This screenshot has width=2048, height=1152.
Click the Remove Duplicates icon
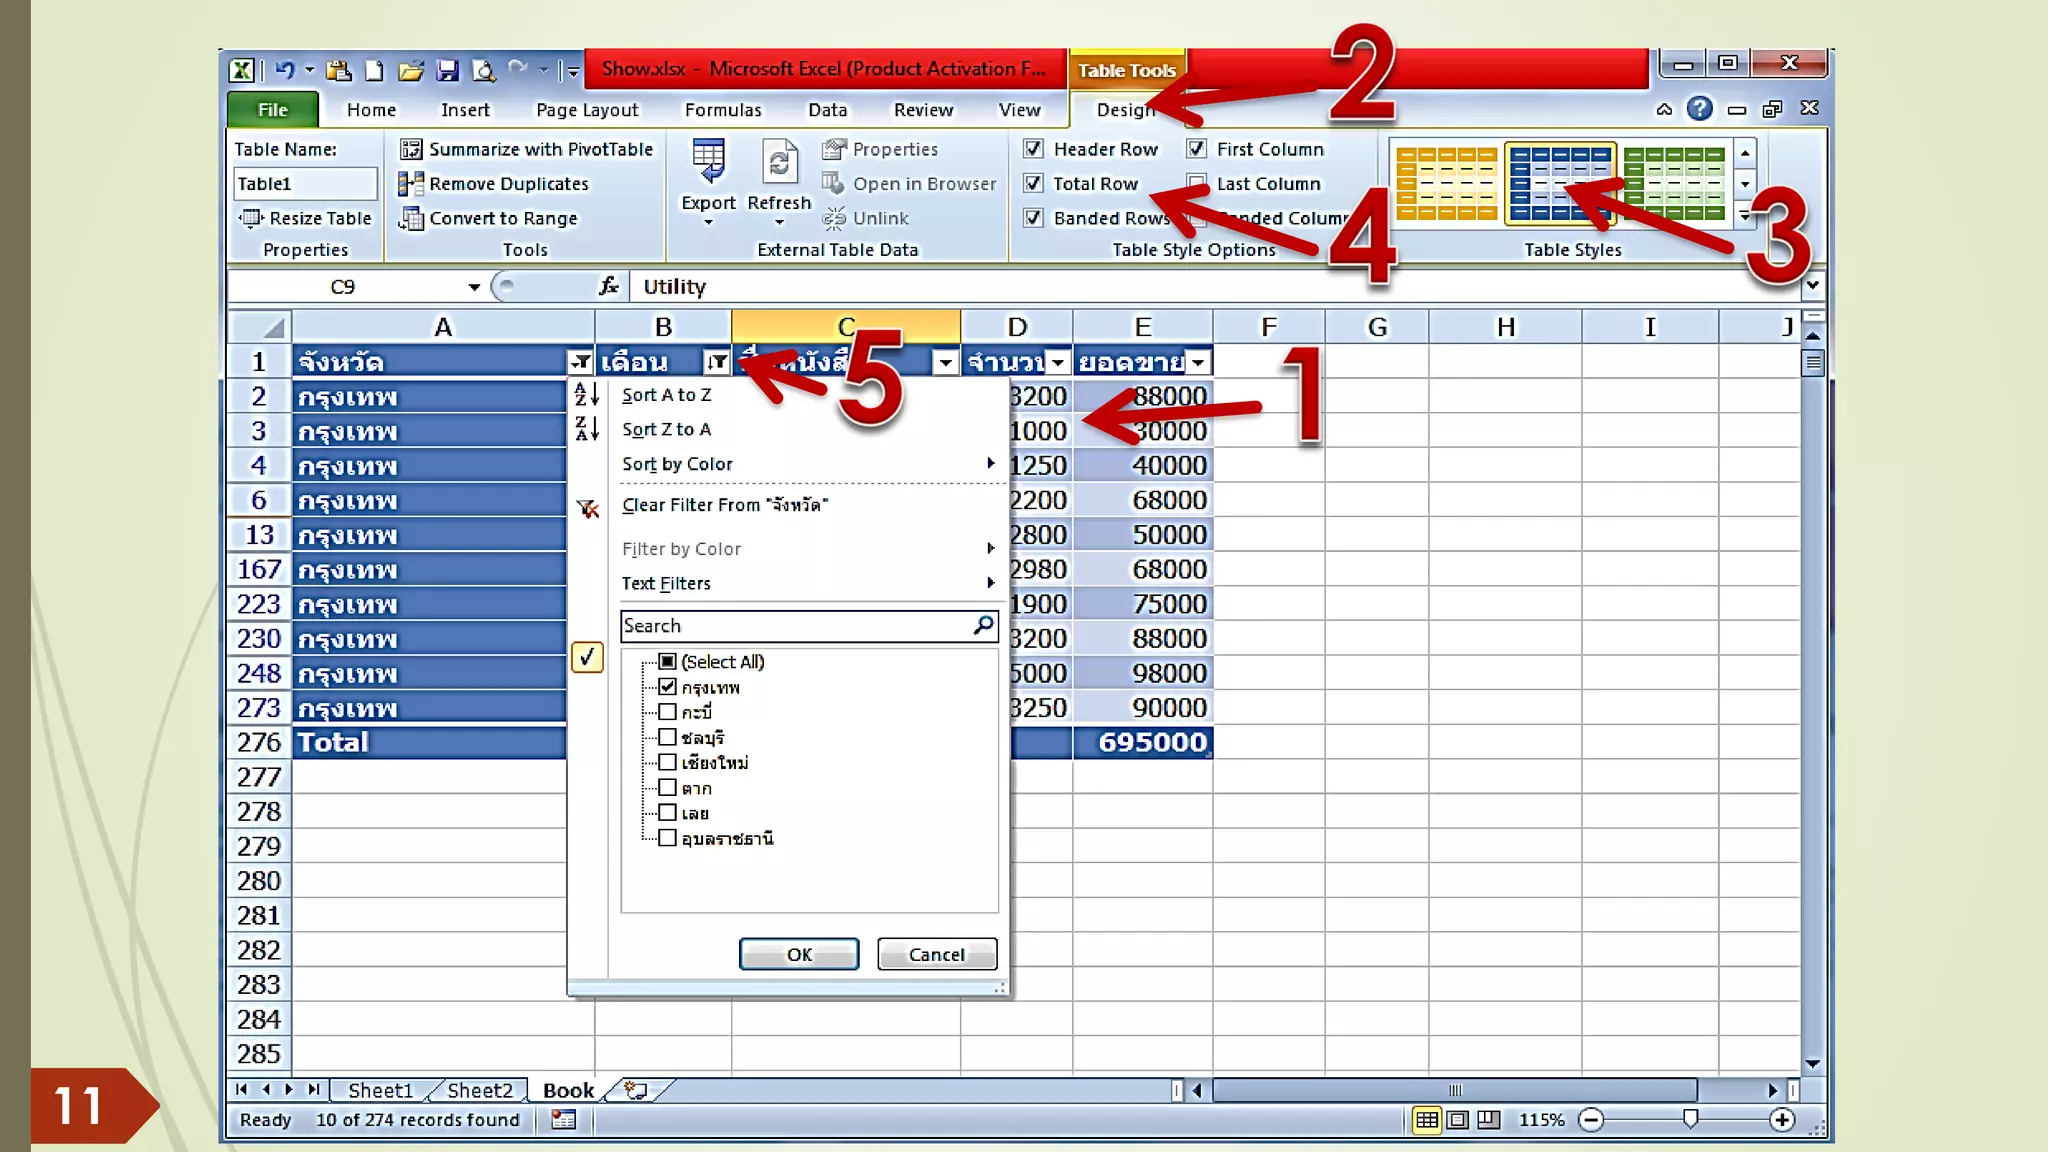coord(411,184)
